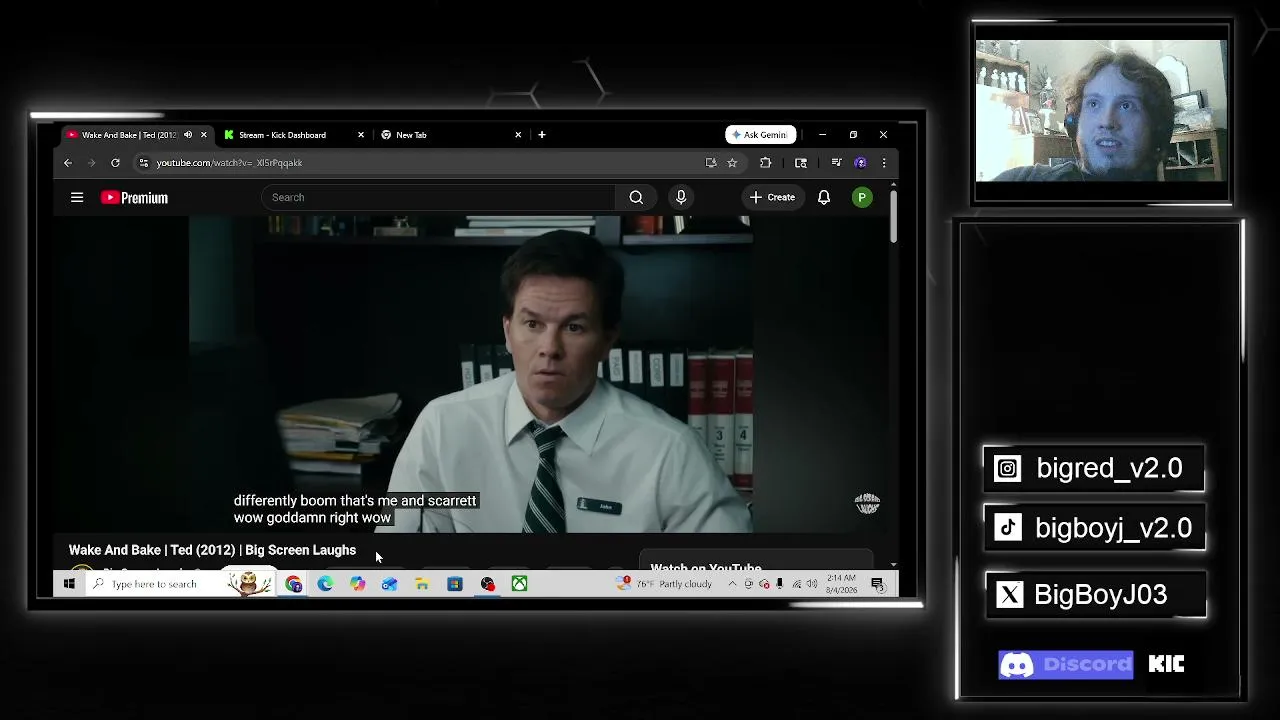Open Outlook from the taskbar
Screen dimensions: 1280x720
point(389,584)
